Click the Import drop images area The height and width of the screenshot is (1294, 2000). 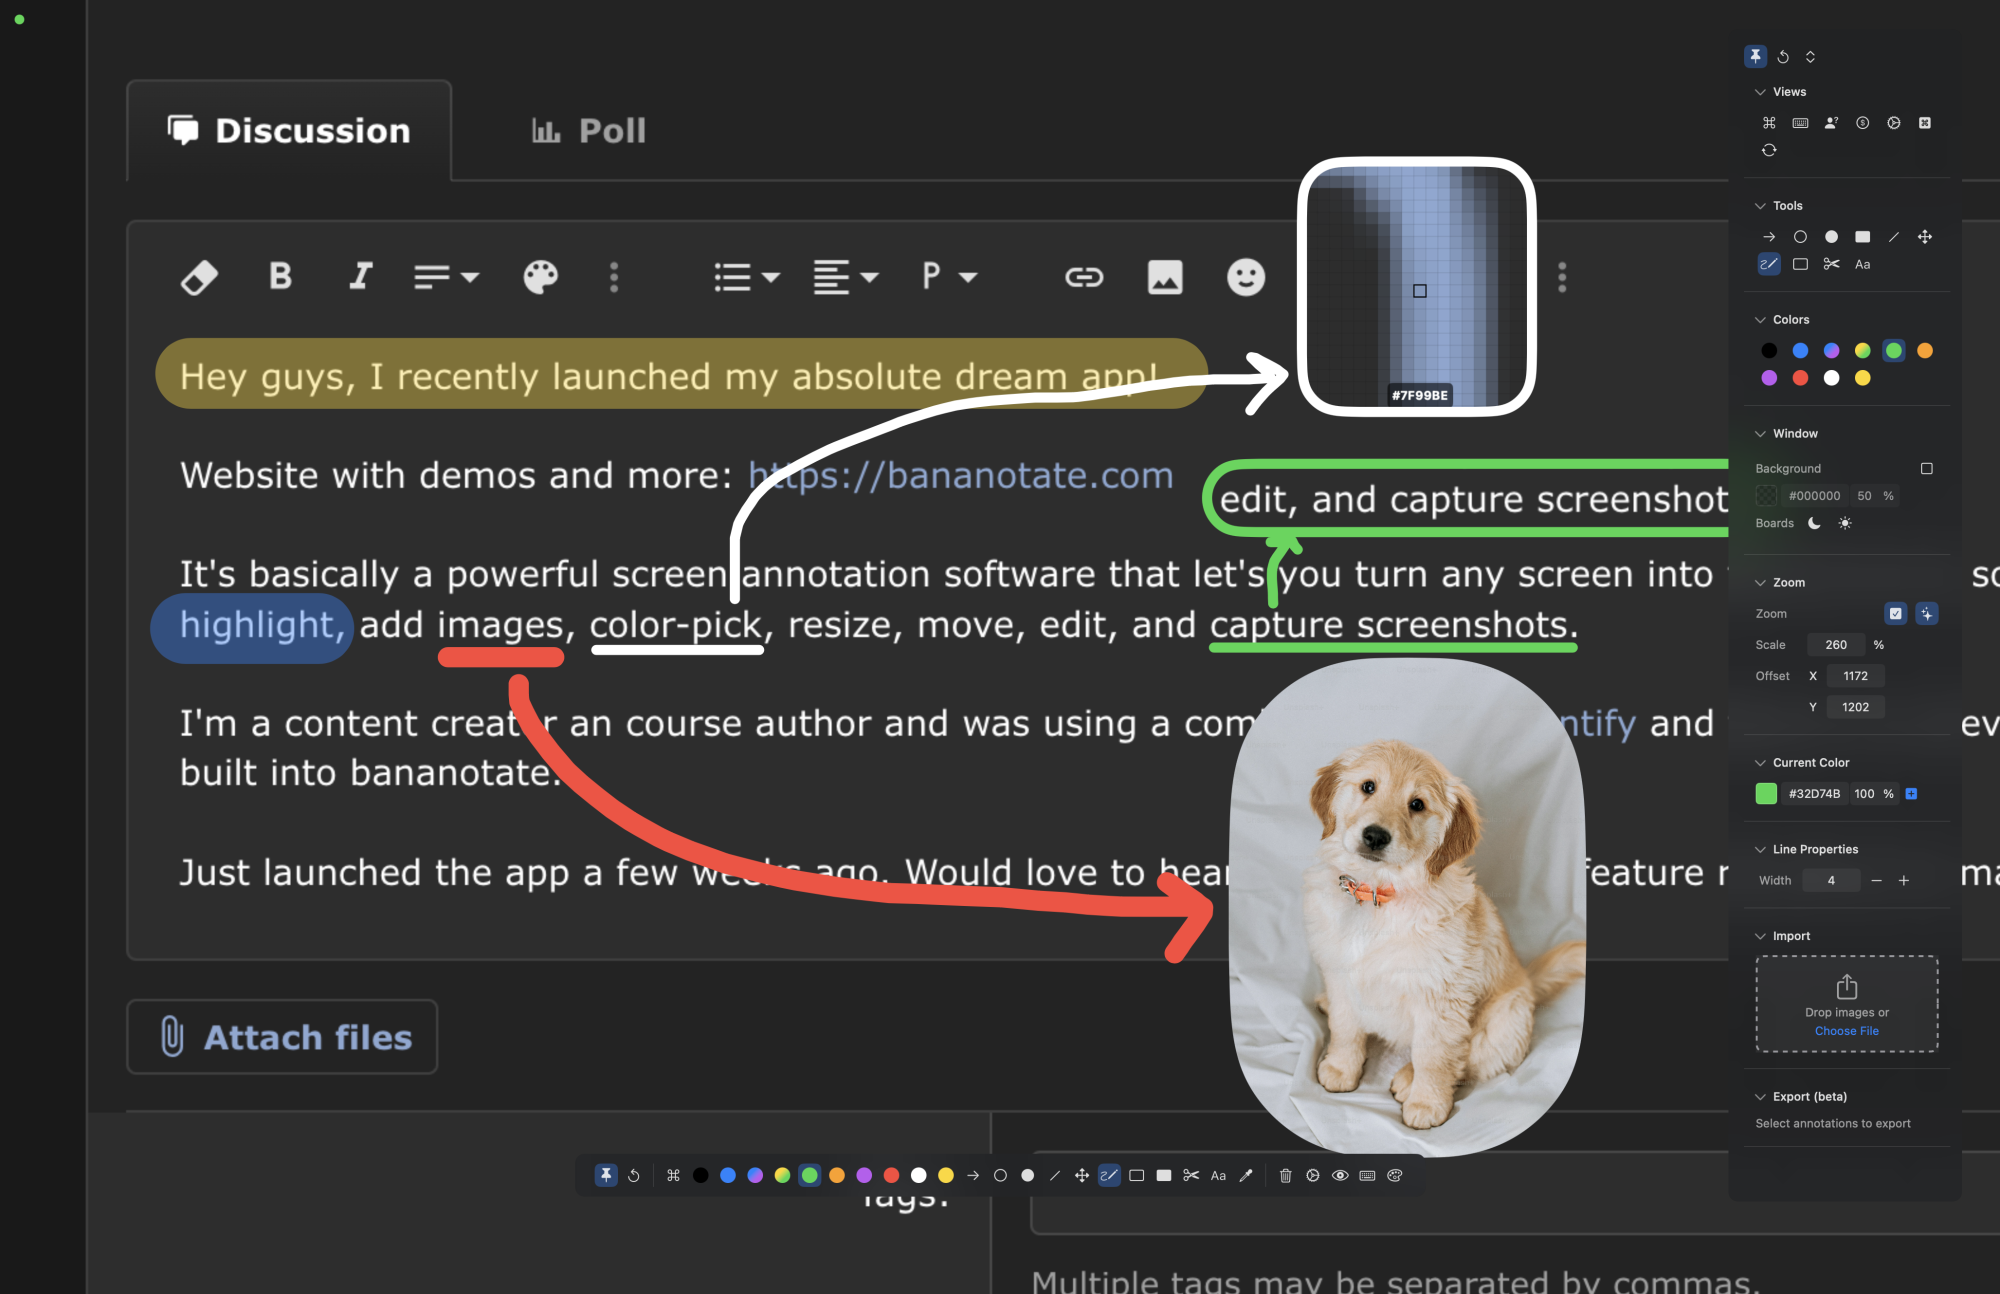click(1847, 1004)
